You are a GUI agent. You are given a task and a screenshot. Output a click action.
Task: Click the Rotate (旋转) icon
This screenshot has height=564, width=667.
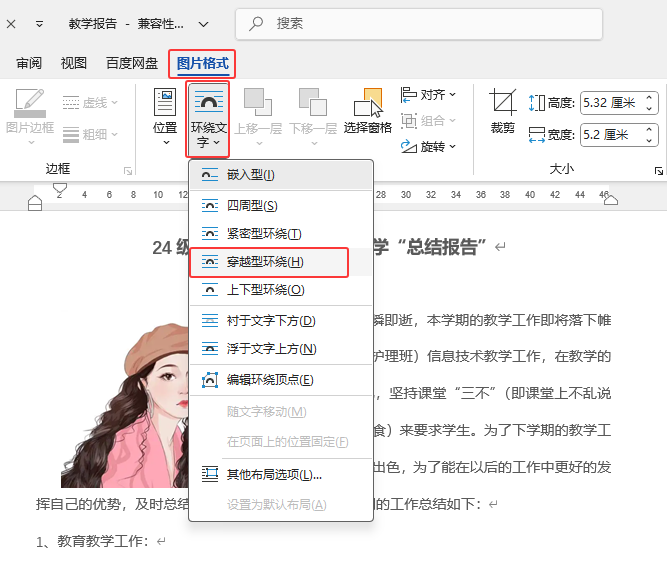tap(408, 147)
